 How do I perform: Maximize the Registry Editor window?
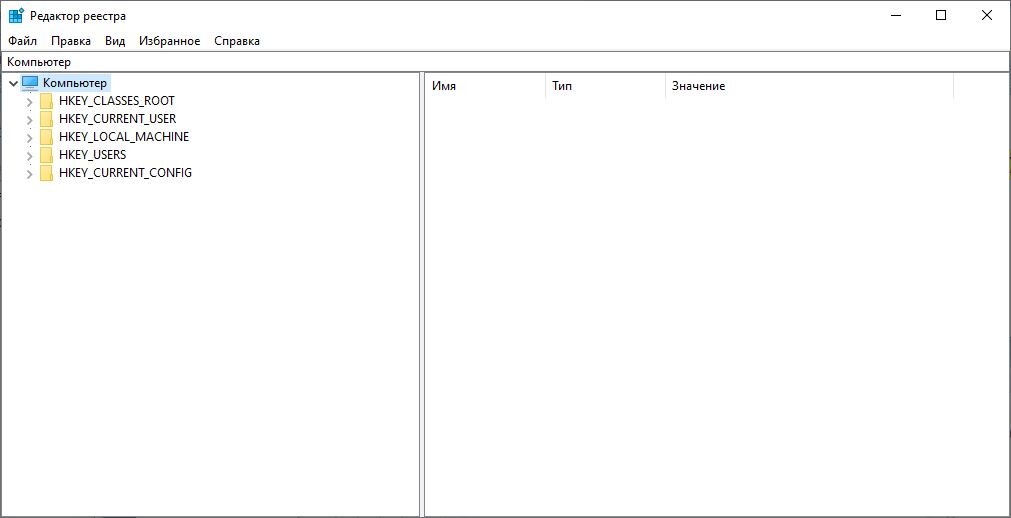click(x=941, y=15)
